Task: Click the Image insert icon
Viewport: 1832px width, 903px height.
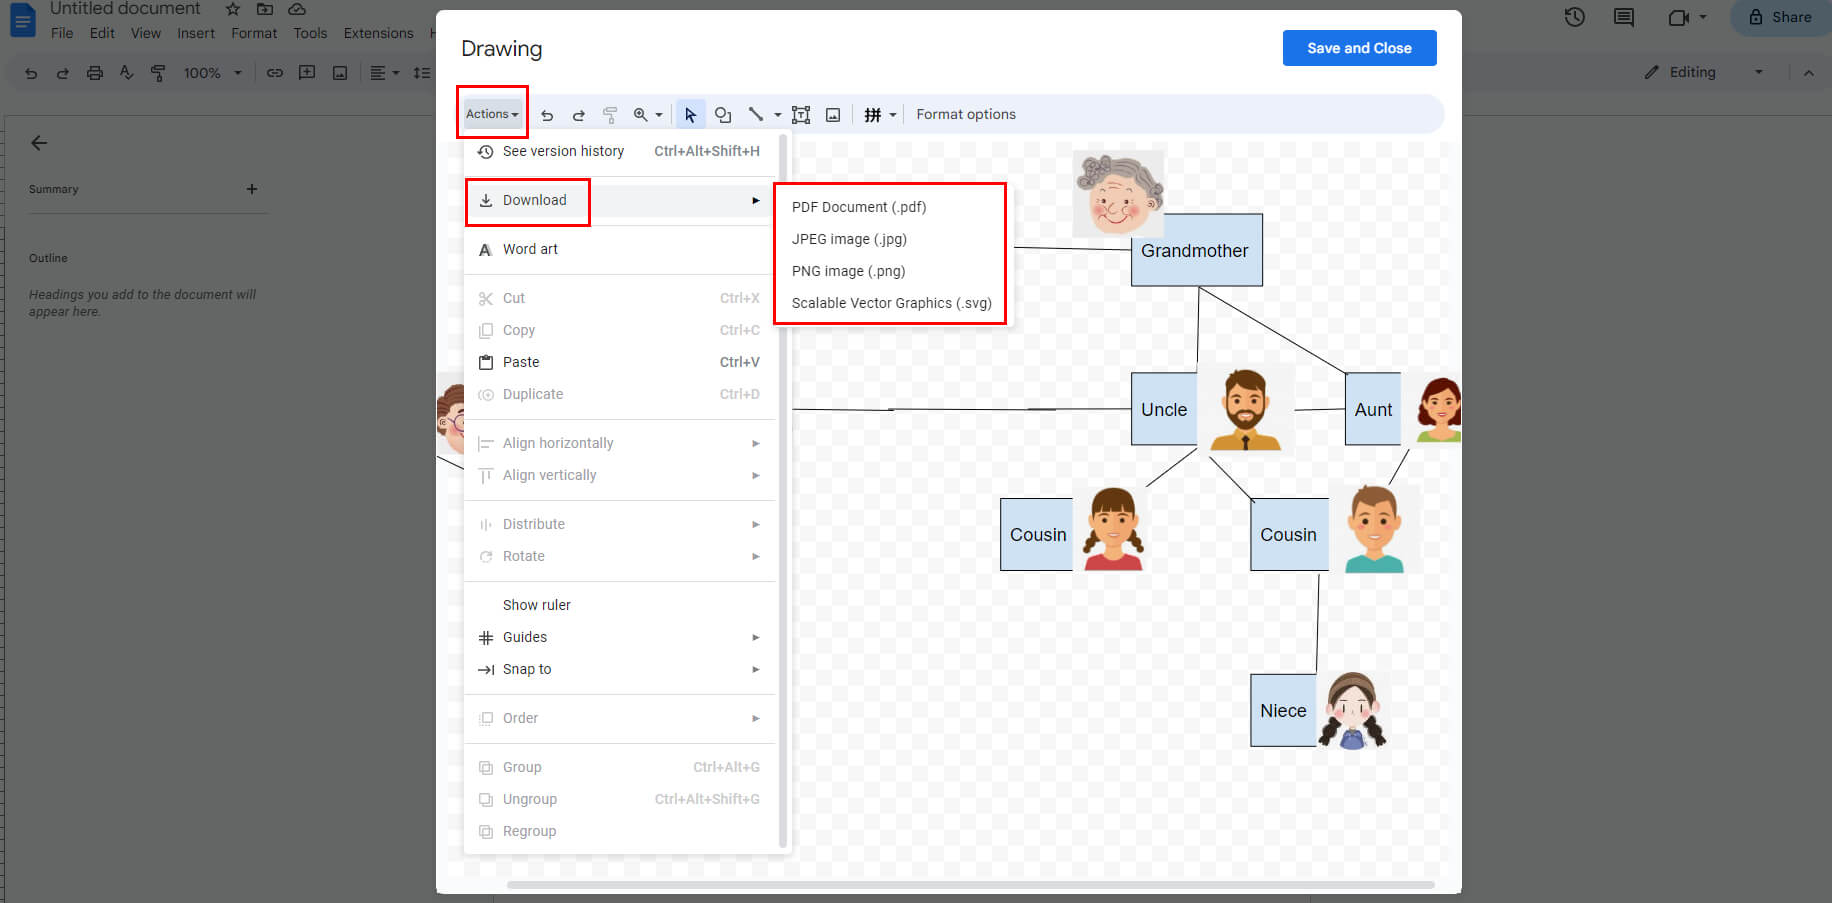Action: (x=833, y=115)
